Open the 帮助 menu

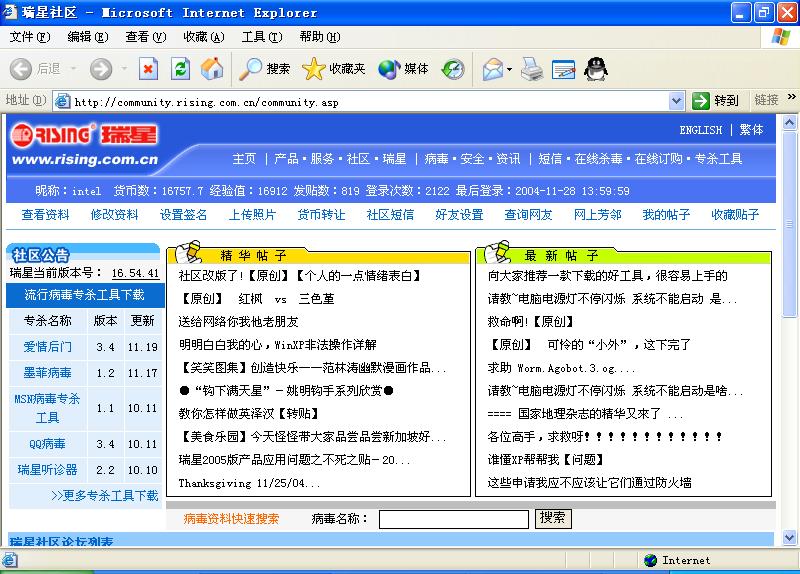click(320, 37)
